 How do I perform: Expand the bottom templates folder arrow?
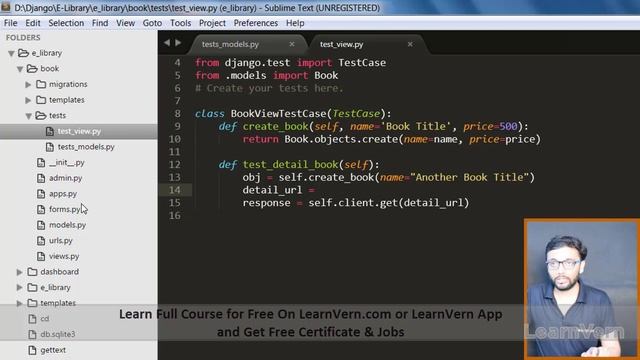coord(20,303)
